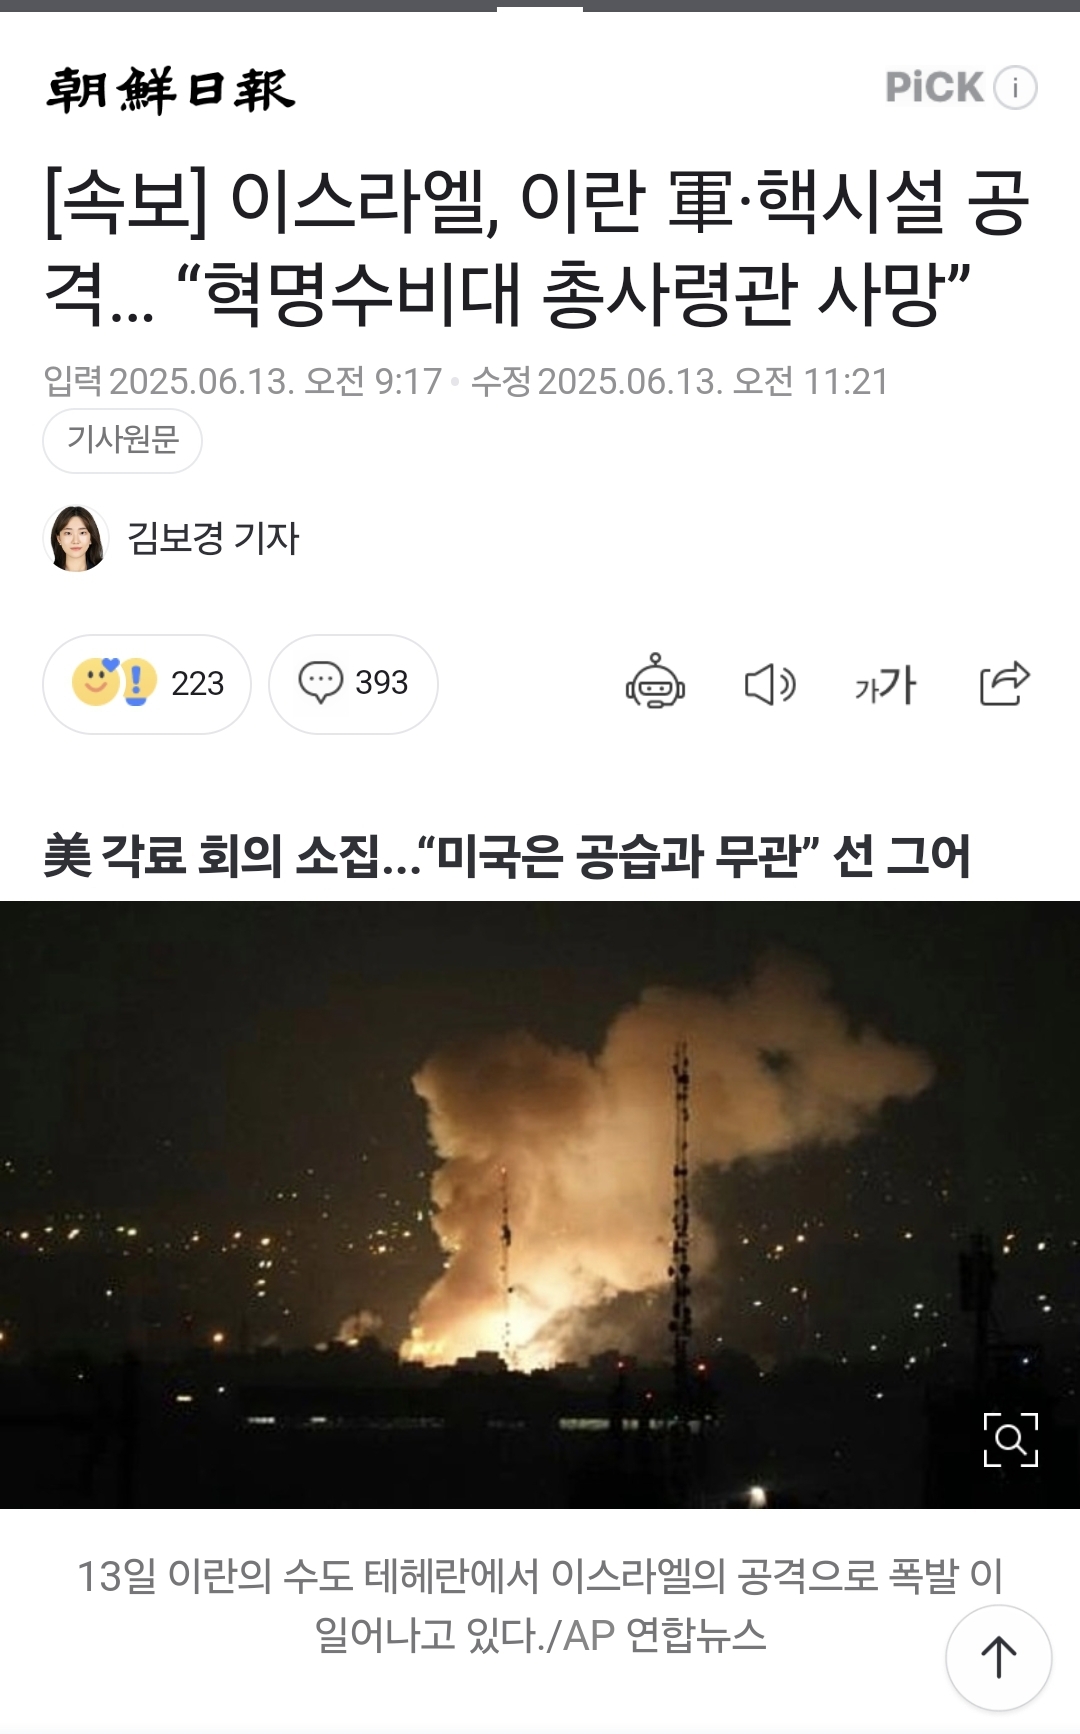1080x1734 pixels.
Task: Tap the speaker text-to-speech icon
Action: [770, 685]
